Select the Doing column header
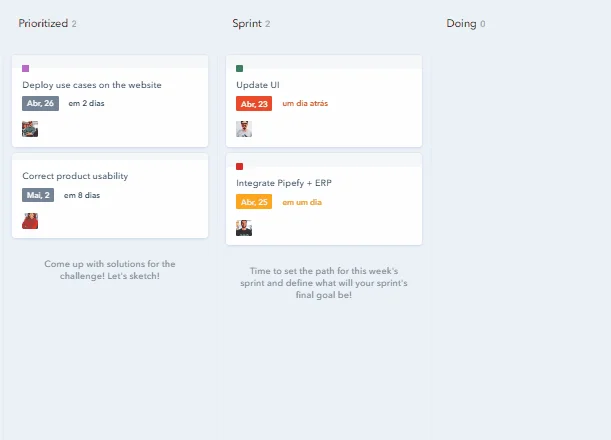 click(x=461, y=23)
